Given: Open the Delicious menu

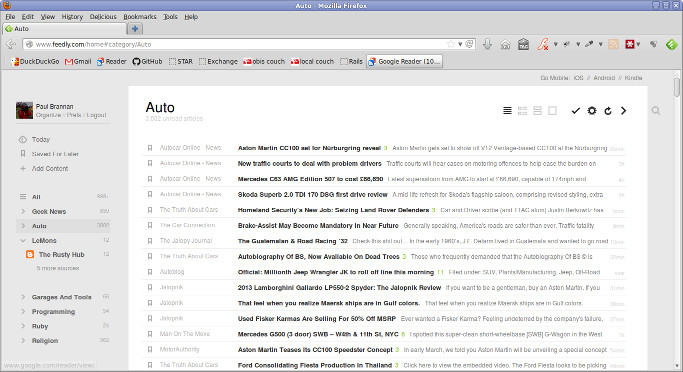Looking at the screenshot, I should (103, 17).
